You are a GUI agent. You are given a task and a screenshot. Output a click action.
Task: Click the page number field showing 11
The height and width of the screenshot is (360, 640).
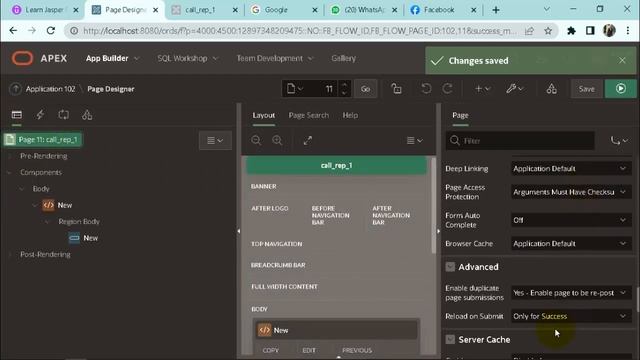click(x=322, y=89)
